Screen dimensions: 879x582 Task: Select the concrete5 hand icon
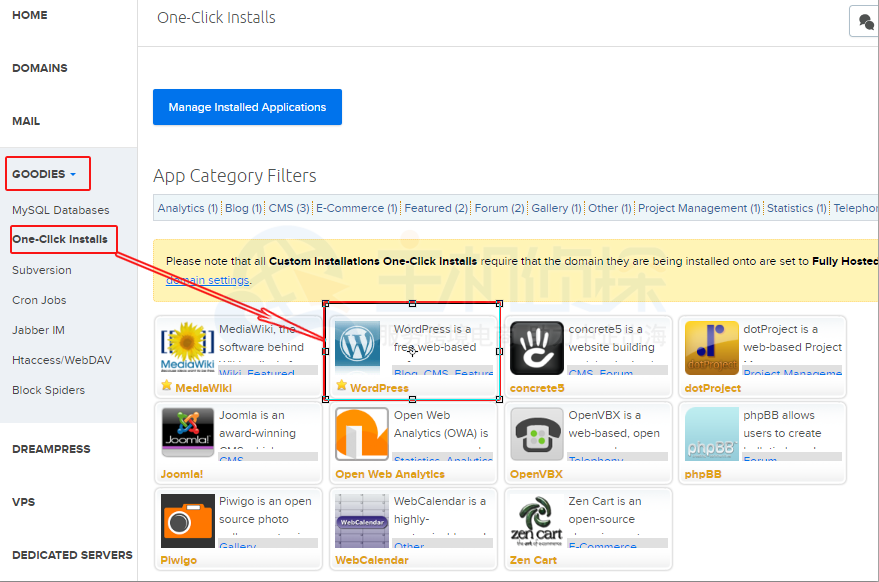tap(537, 348)
